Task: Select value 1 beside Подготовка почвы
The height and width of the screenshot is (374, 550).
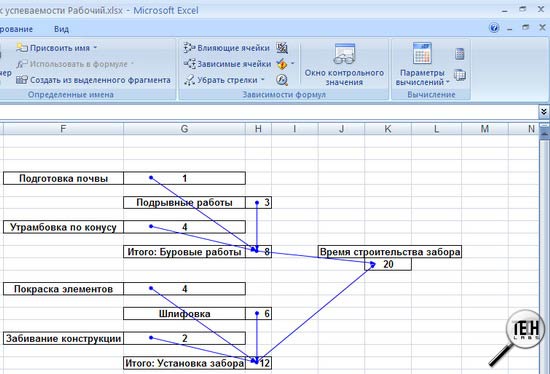Action: pyautogui.click(x=185, y=178)
